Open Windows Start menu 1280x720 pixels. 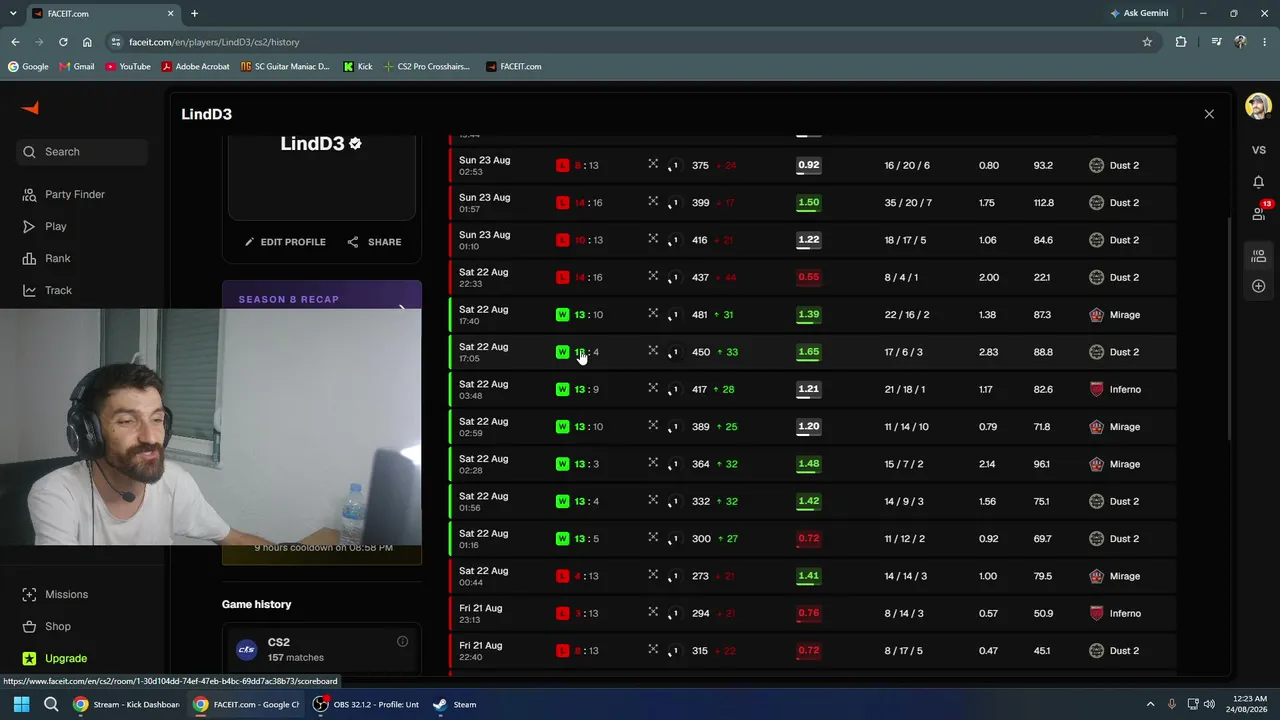[x=21, y=704]
